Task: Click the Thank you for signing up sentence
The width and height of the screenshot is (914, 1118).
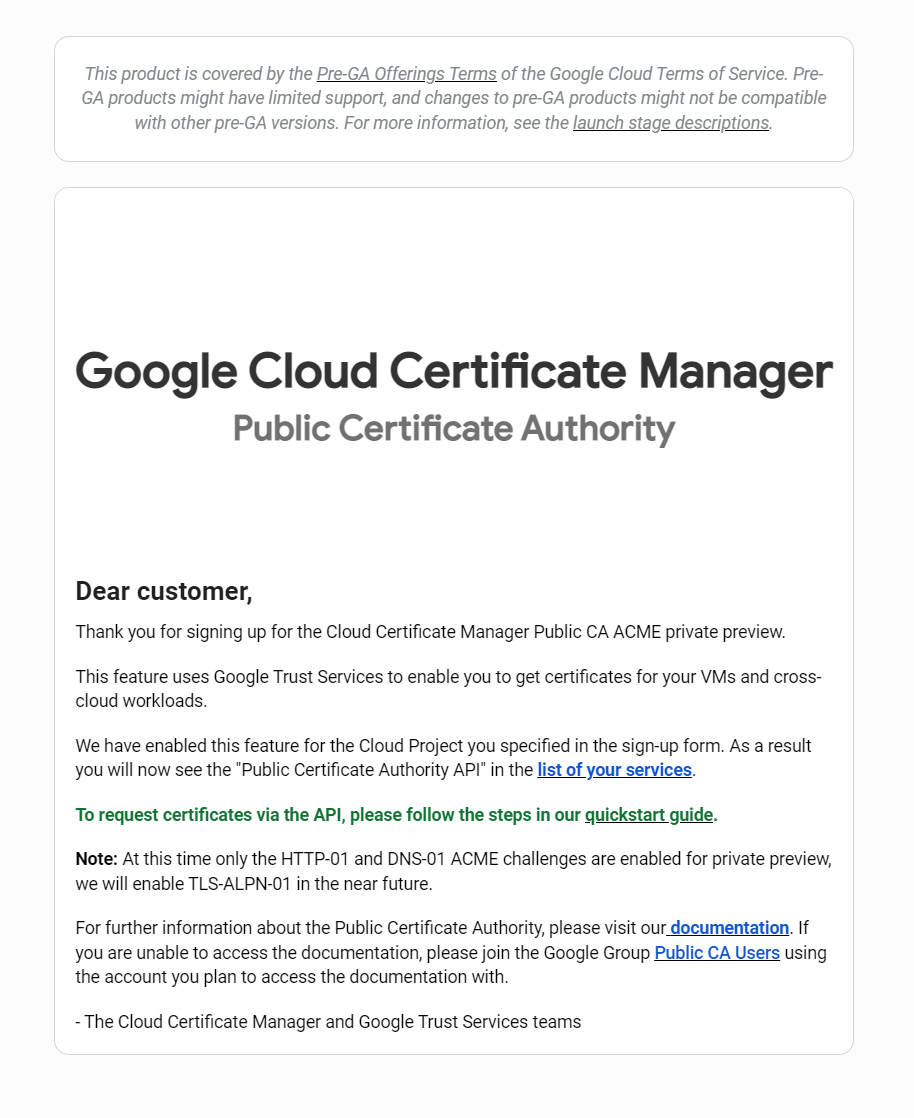Action: pos(430,632)
